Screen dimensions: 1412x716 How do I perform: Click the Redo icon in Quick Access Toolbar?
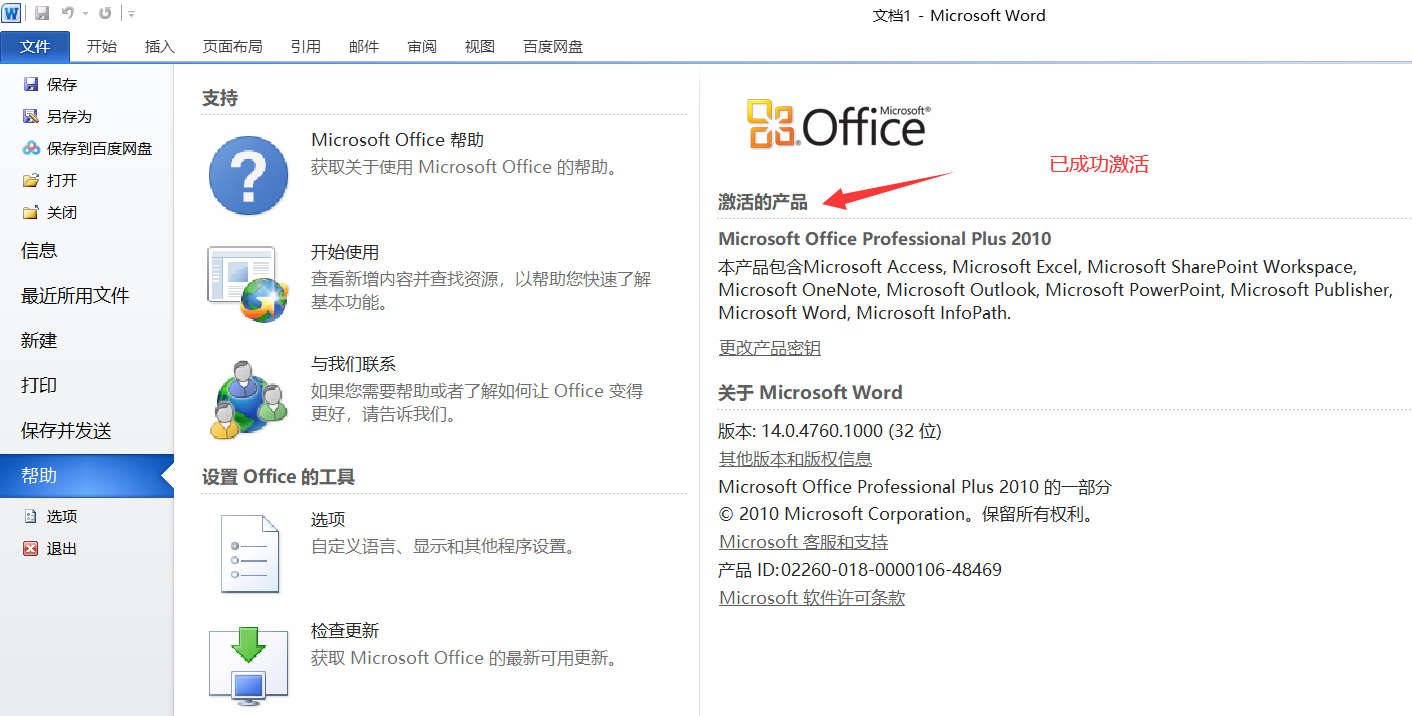[105, 13]
